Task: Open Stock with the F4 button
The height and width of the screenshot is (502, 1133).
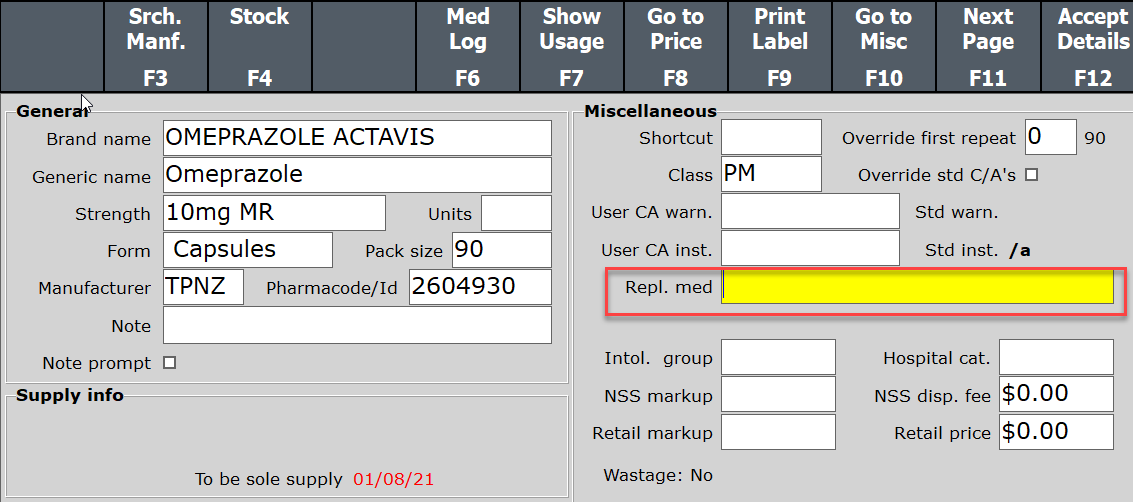Action: pos(259,46)
